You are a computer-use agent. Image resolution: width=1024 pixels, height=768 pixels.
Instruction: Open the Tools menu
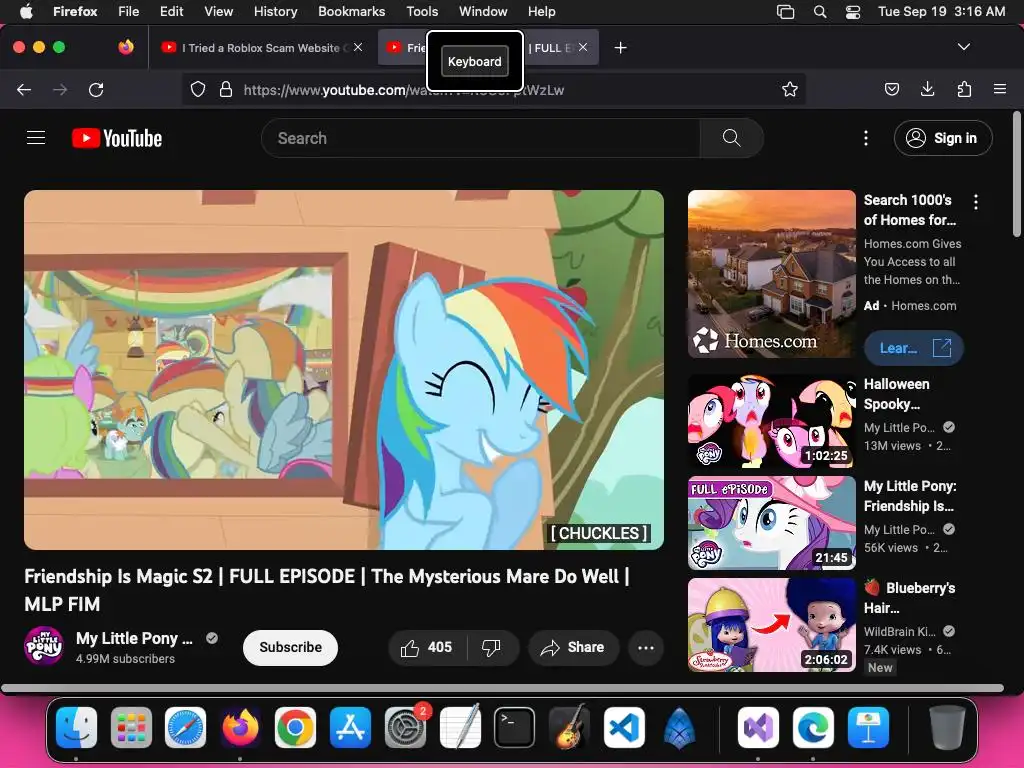tap(422, 11)
